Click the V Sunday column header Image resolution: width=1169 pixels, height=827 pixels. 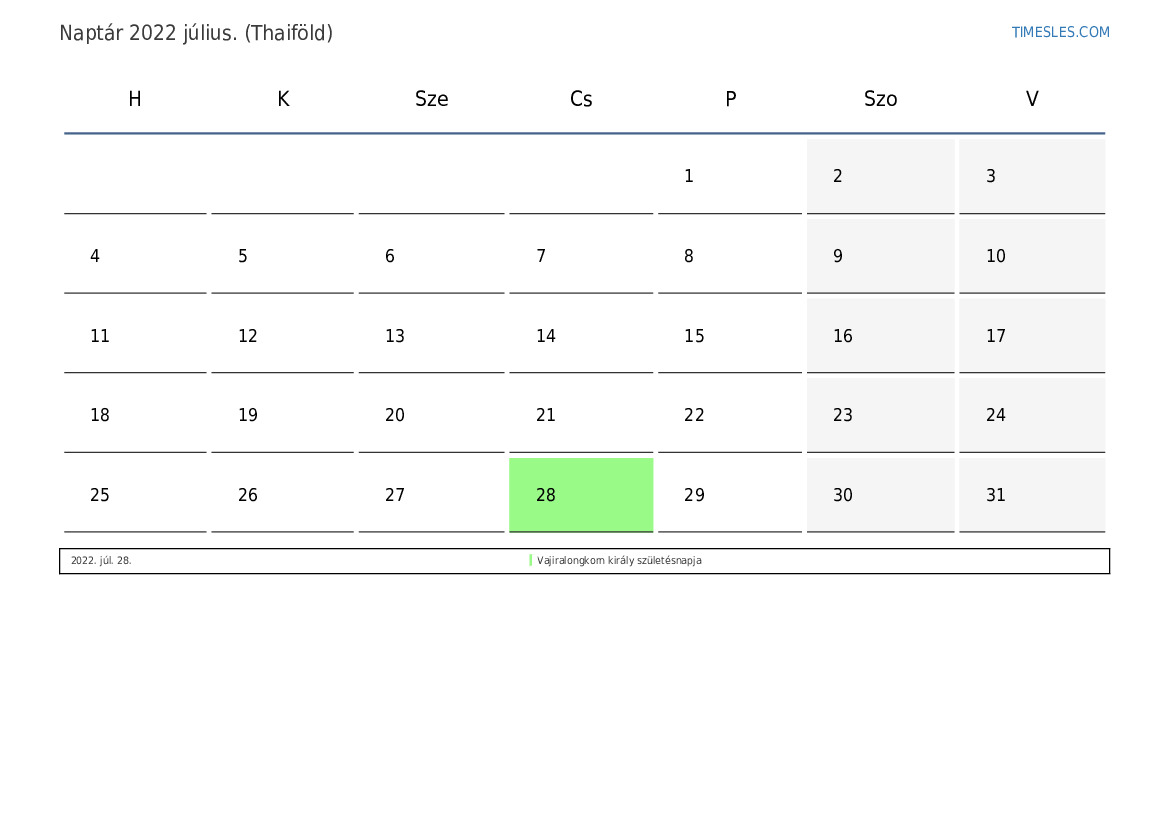point(1032,99)
